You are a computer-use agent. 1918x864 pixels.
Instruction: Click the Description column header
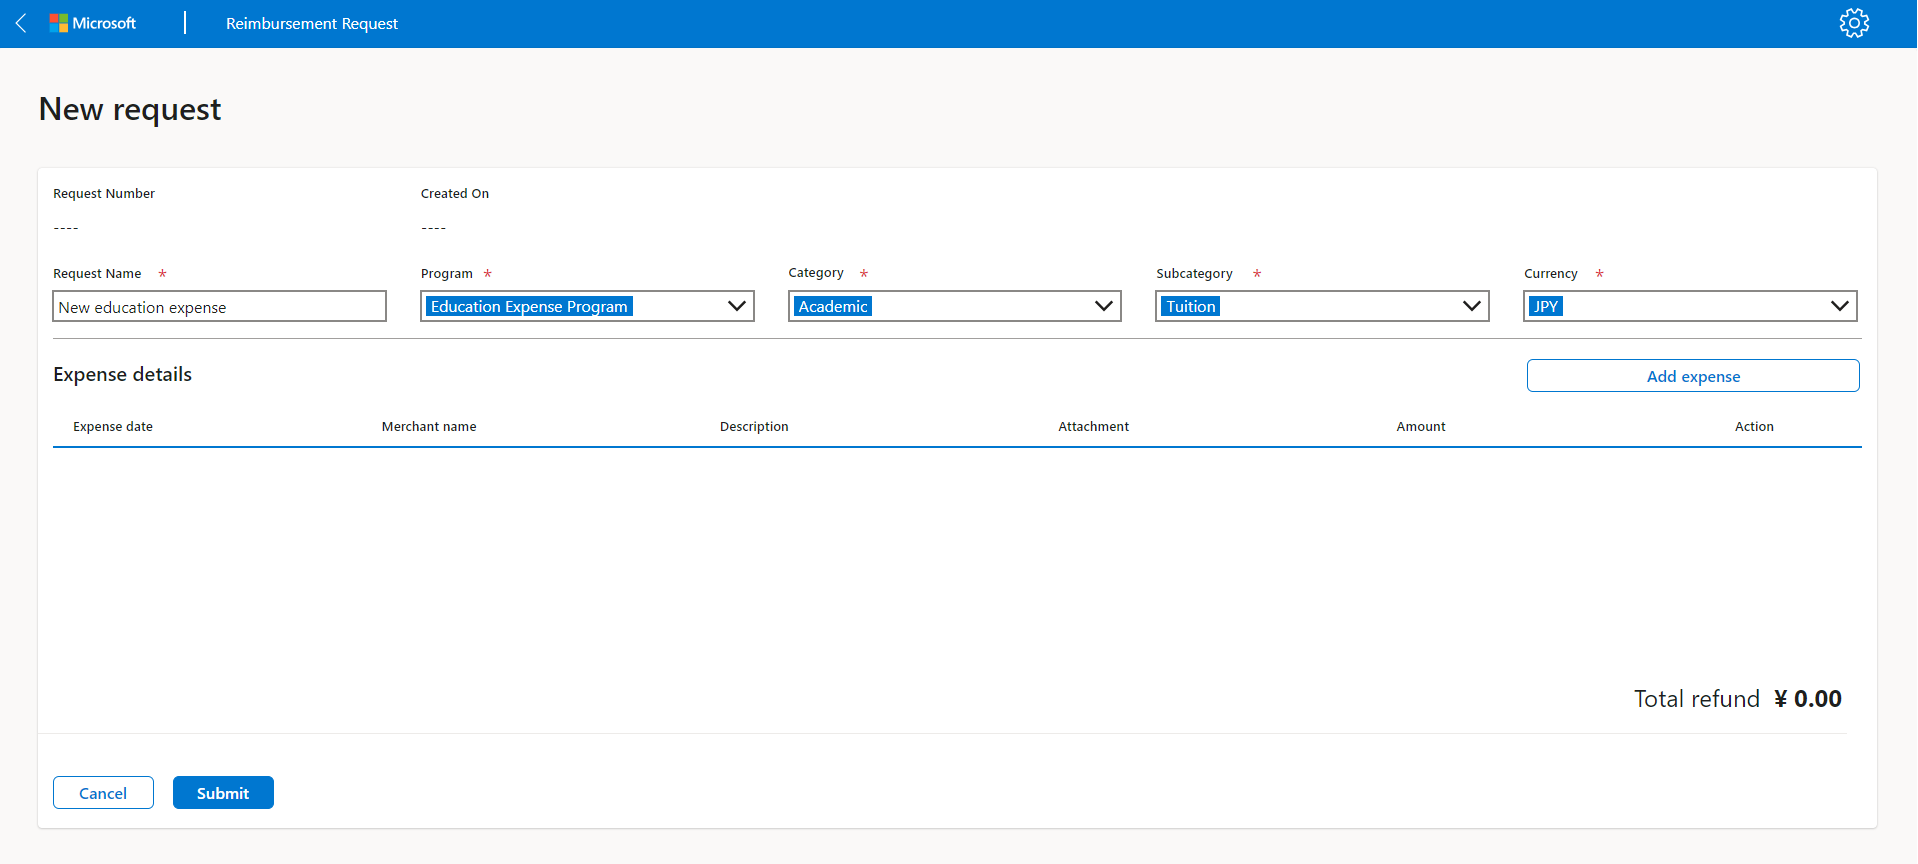754,426
